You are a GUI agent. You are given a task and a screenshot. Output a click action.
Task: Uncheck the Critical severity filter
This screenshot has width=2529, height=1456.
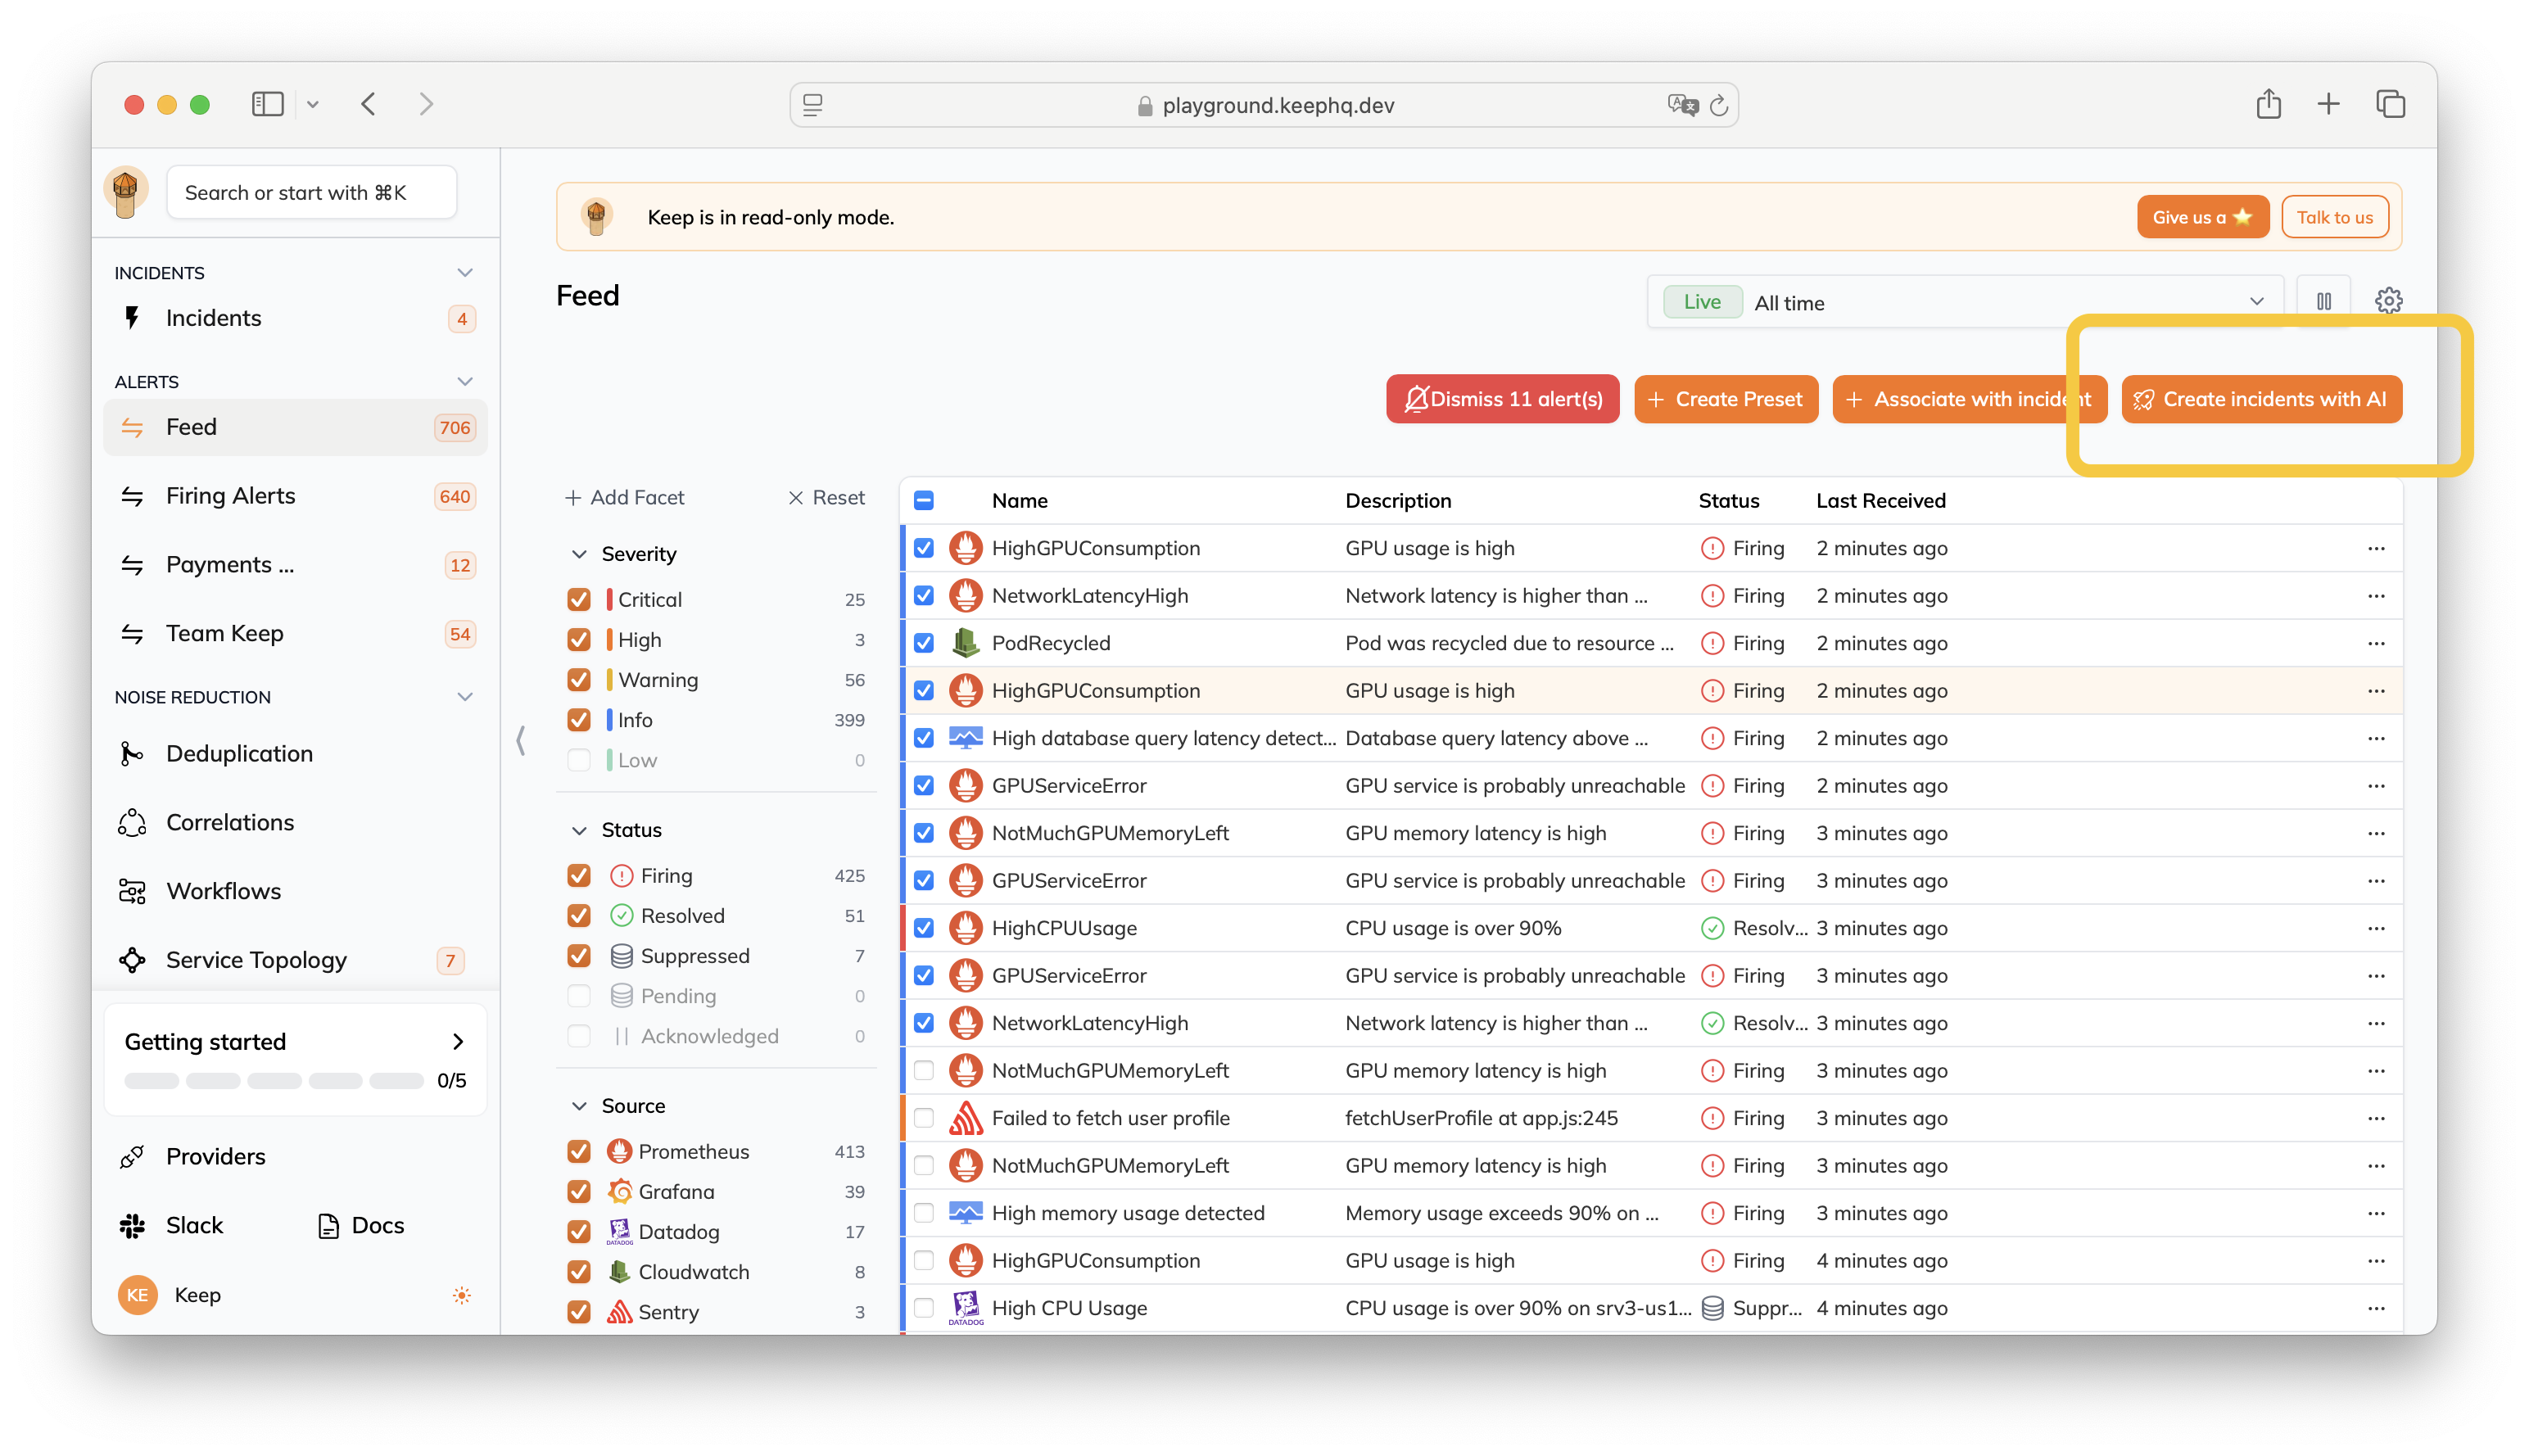pos(578,600)
